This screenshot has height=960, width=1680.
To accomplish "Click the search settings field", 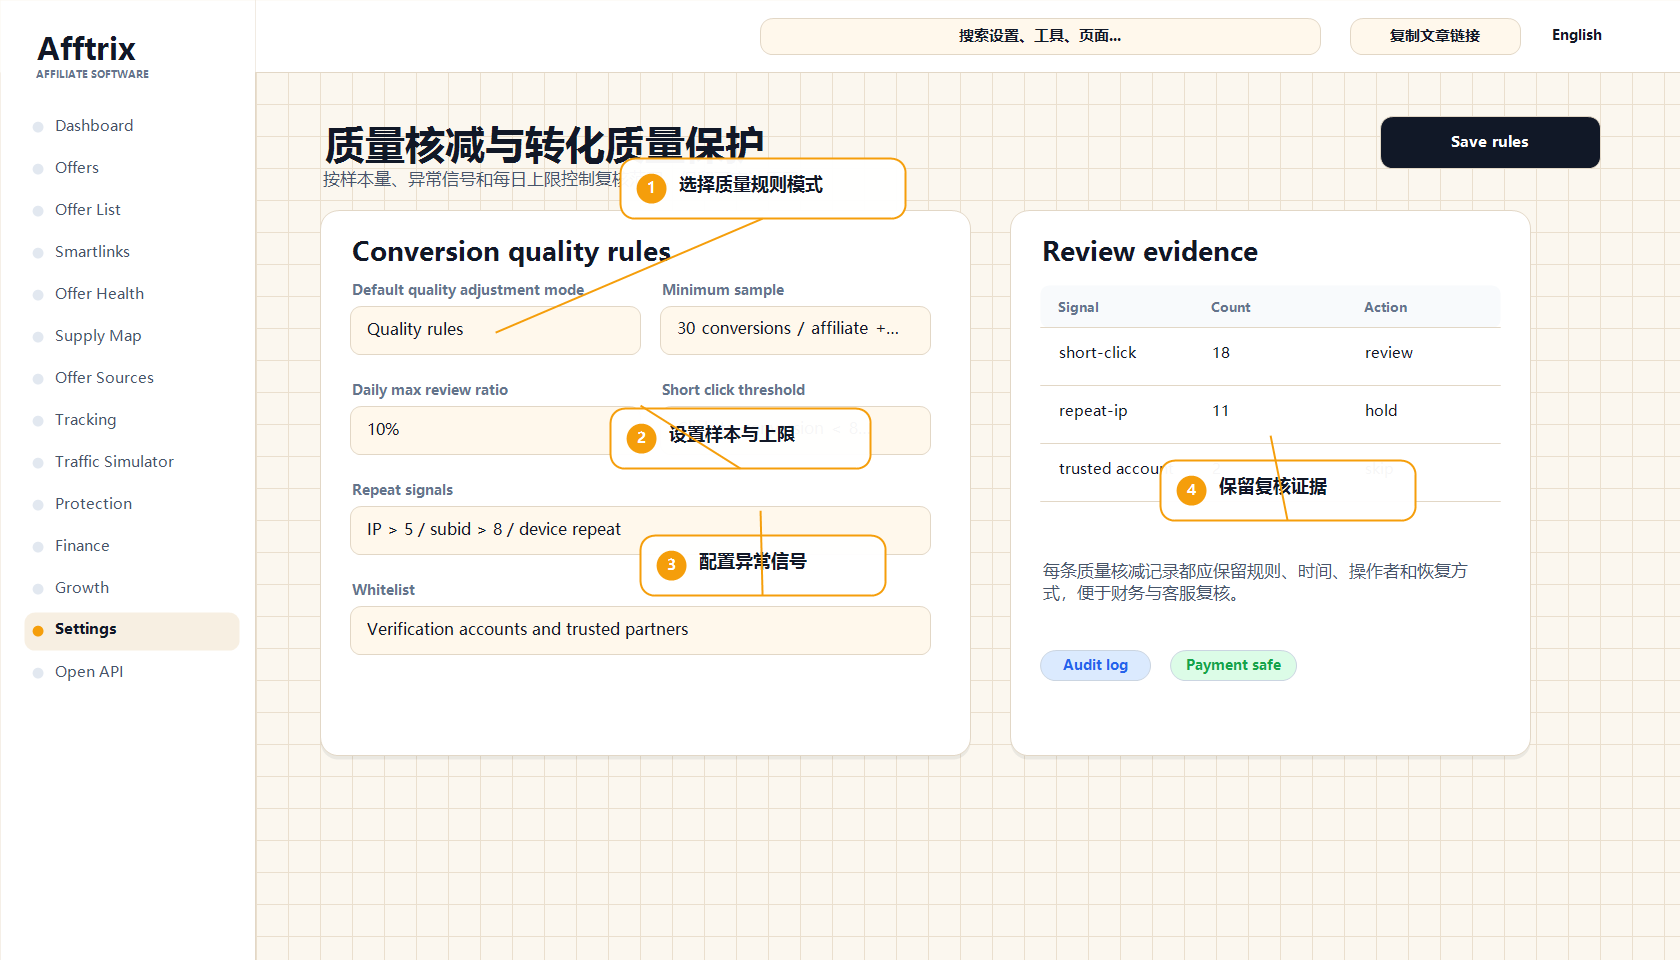I will coord(1040,36).
